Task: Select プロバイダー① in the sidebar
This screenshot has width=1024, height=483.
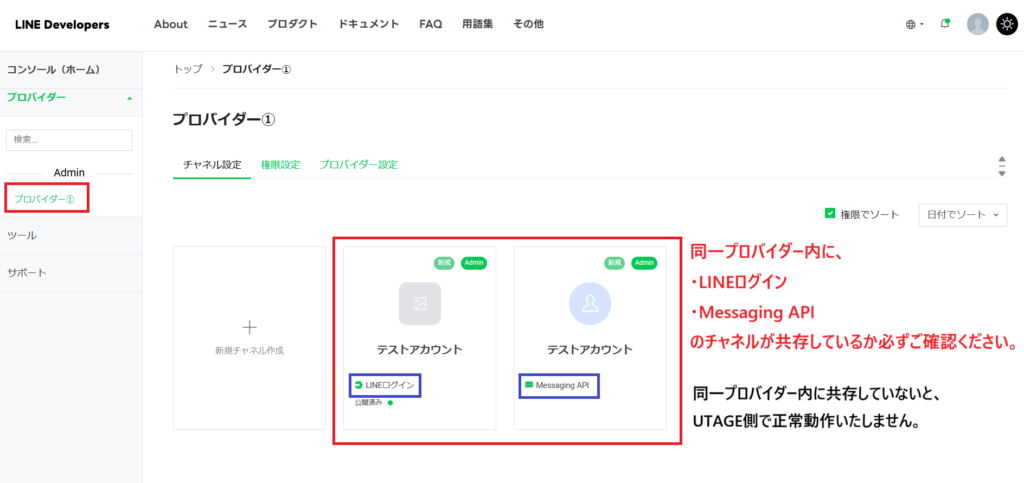Action: tap(45, 199)
